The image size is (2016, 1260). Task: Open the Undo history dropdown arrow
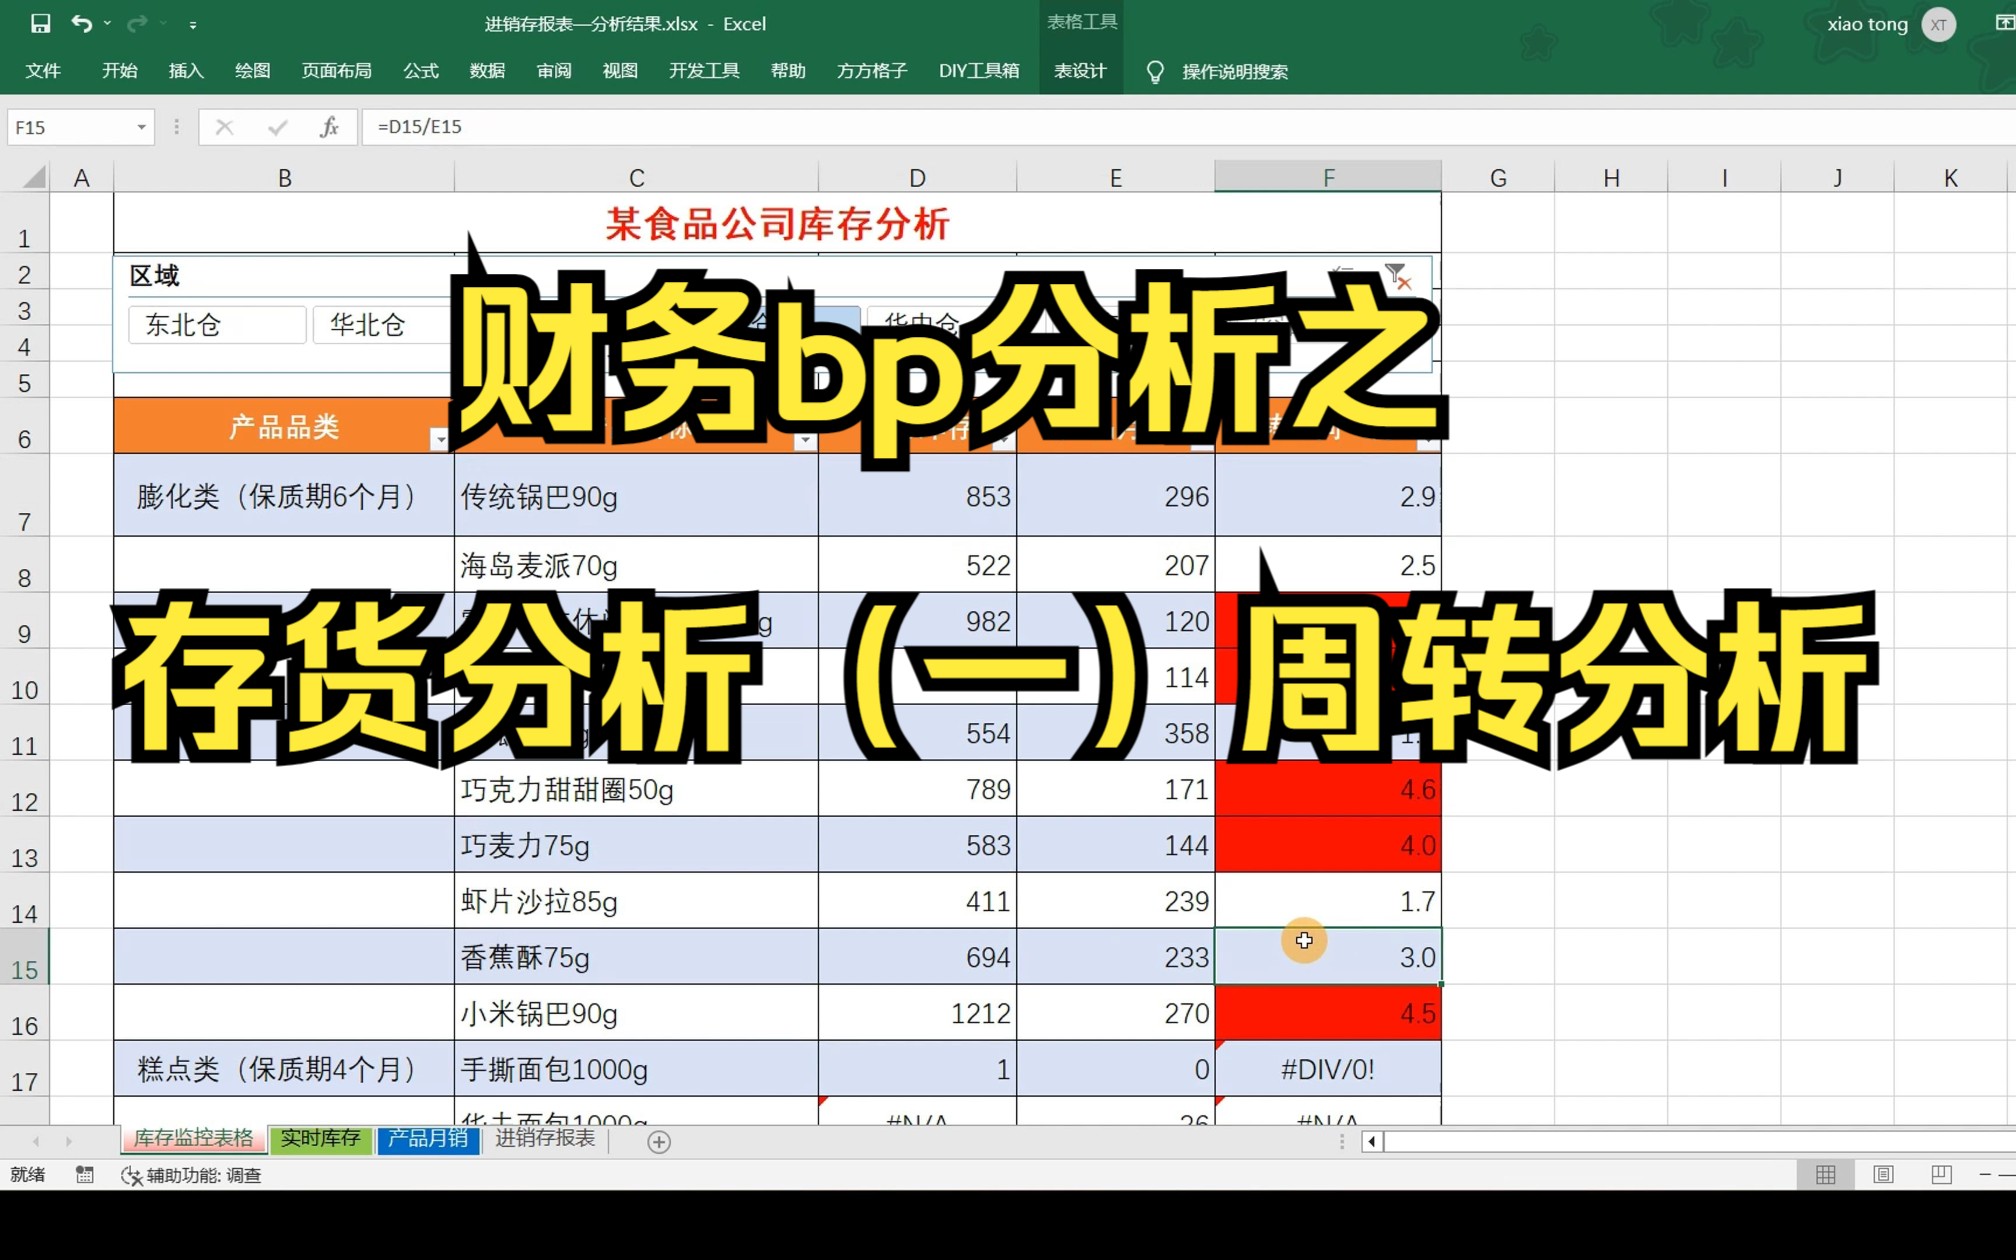(107, 23)
